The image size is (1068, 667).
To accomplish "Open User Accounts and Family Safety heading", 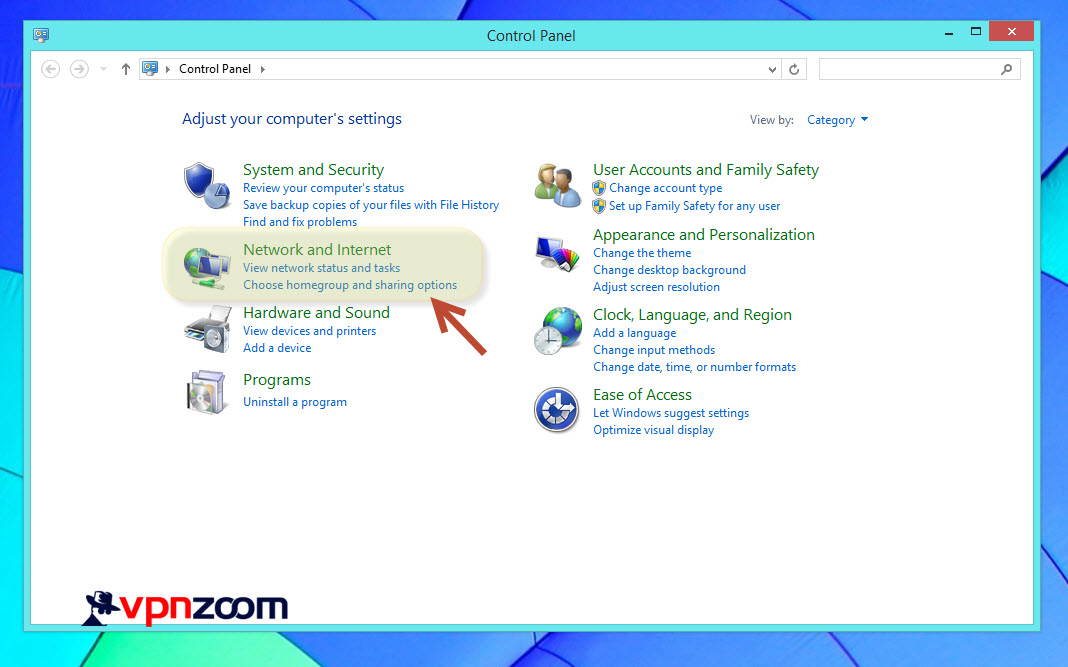I will pos(706,170).
